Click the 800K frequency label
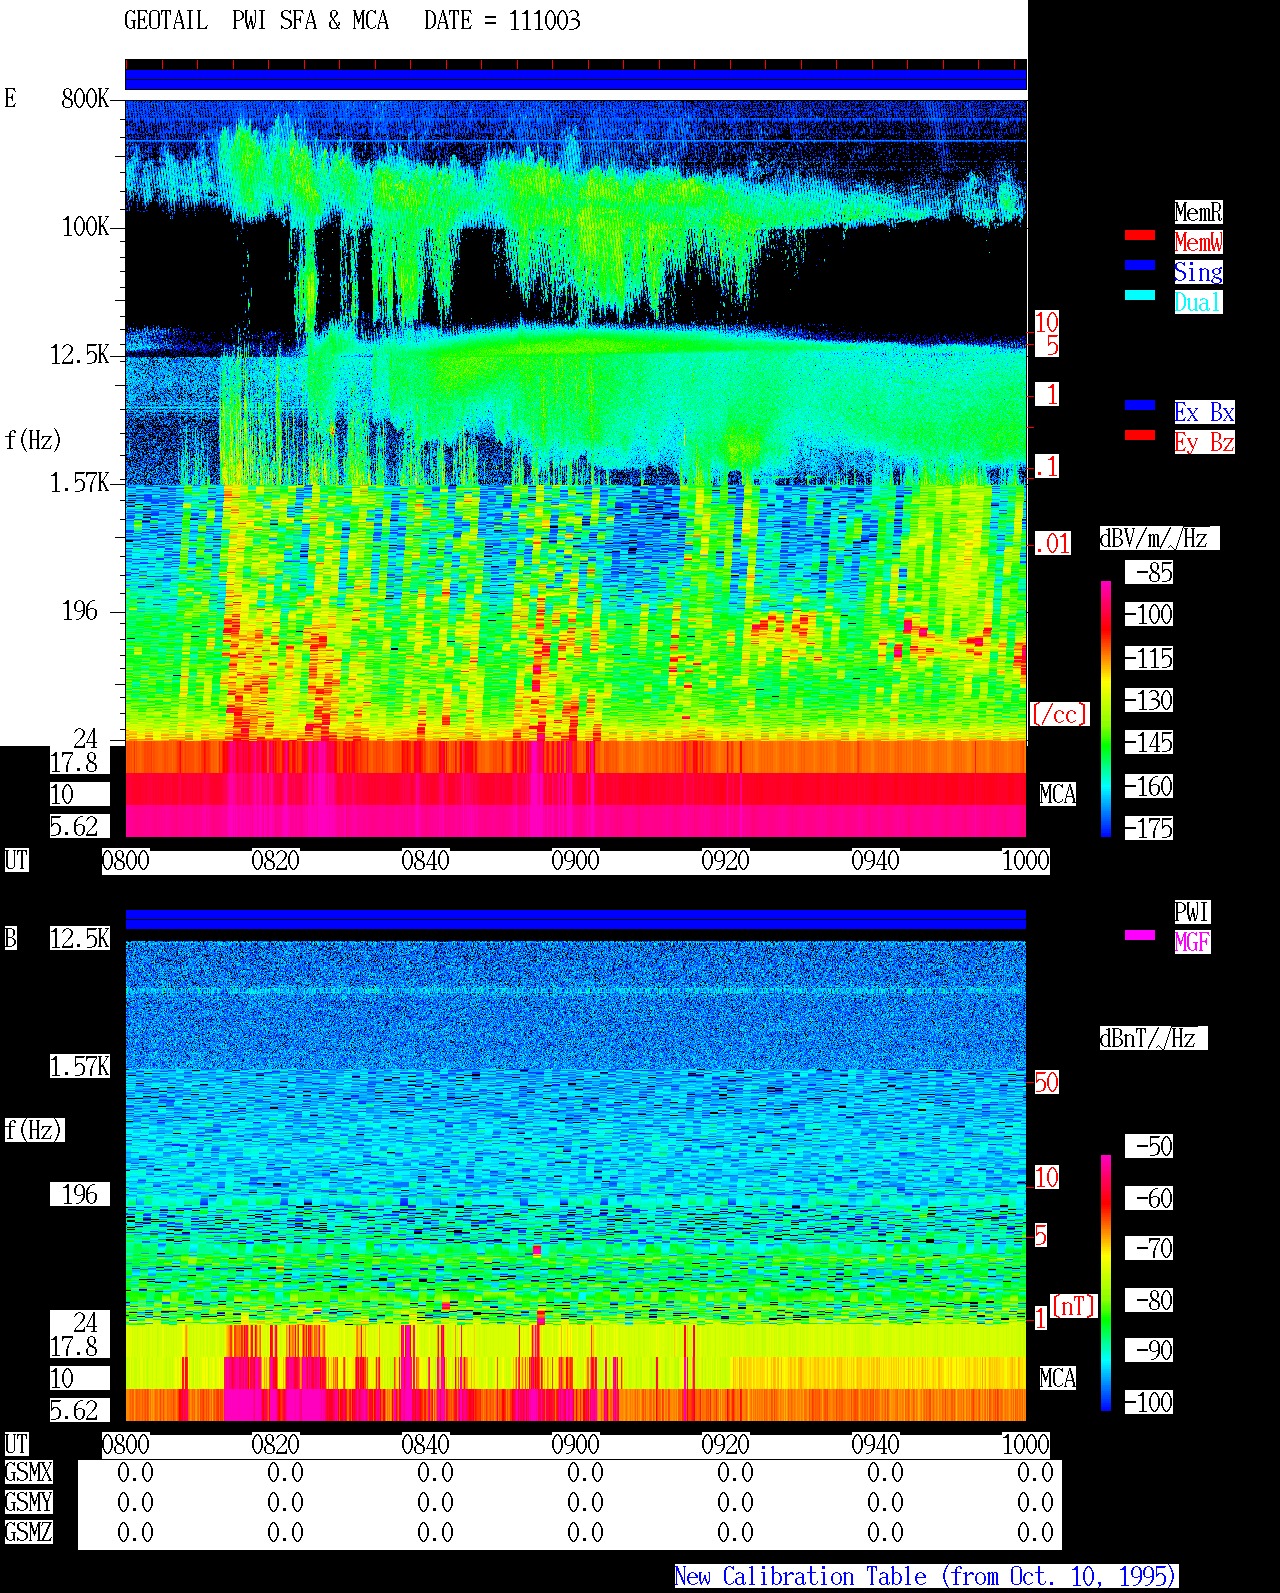1280x1593 pixels. 85,99
